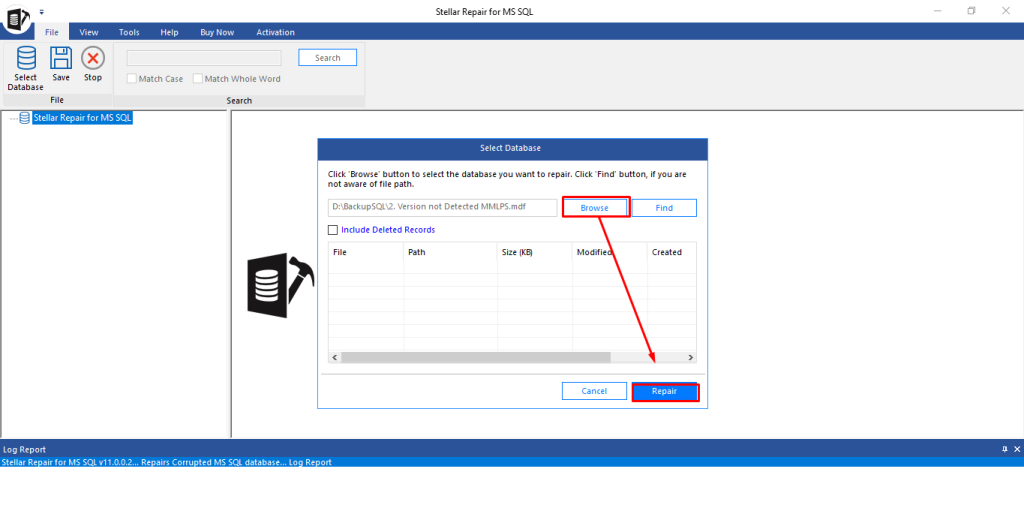Open the quick access toolbar dropdown arrow
This screenshot has height=517, width=1024.
pyautogui.click(x=42, y=12)
